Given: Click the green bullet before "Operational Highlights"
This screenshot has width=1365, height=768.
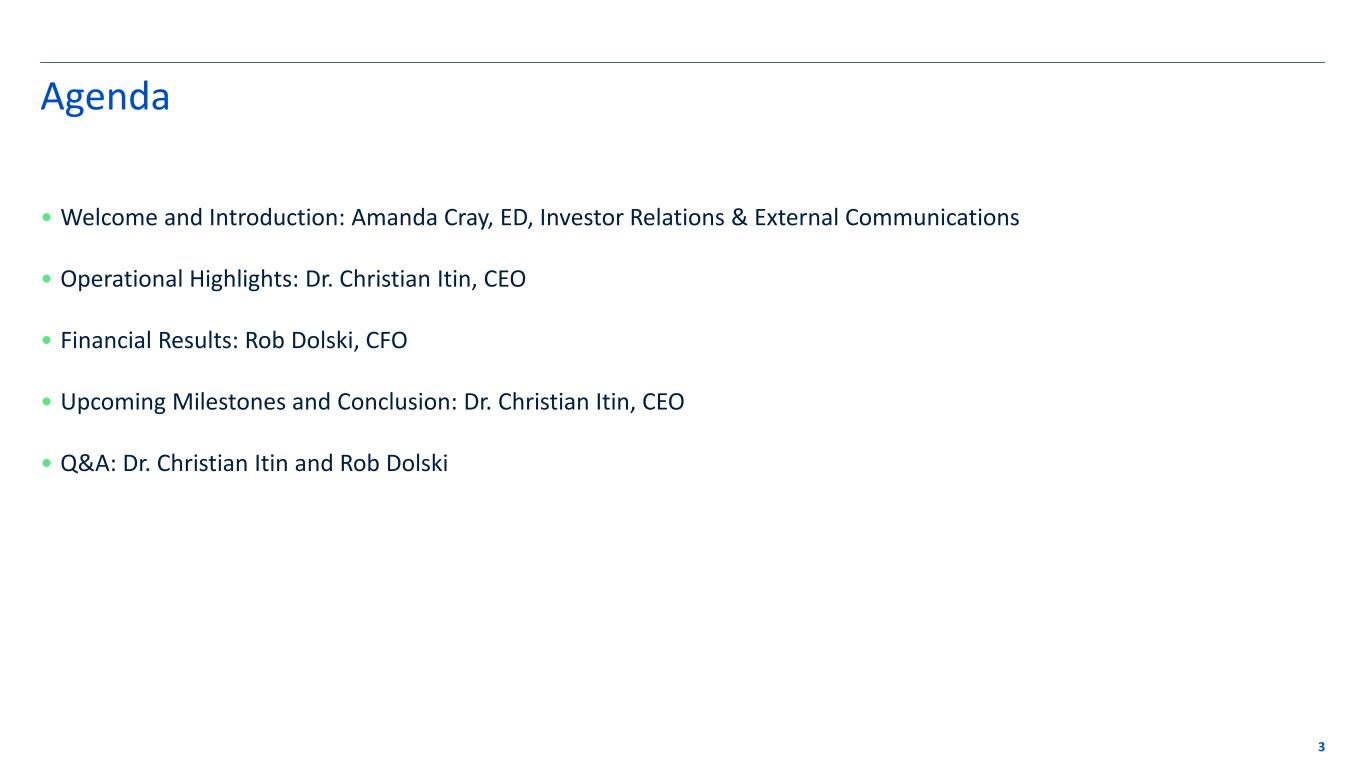Looking at the screenshot, I should [47, 280].
